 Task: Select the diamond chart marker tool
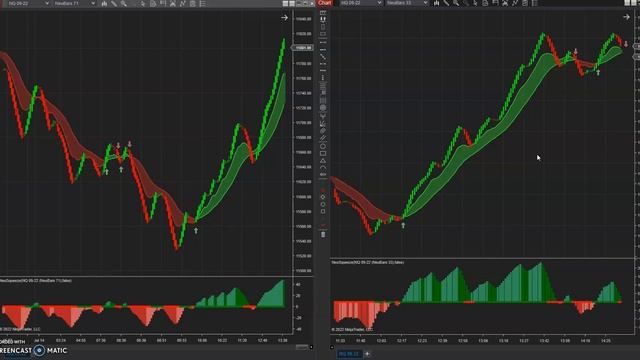coord(323,197)
